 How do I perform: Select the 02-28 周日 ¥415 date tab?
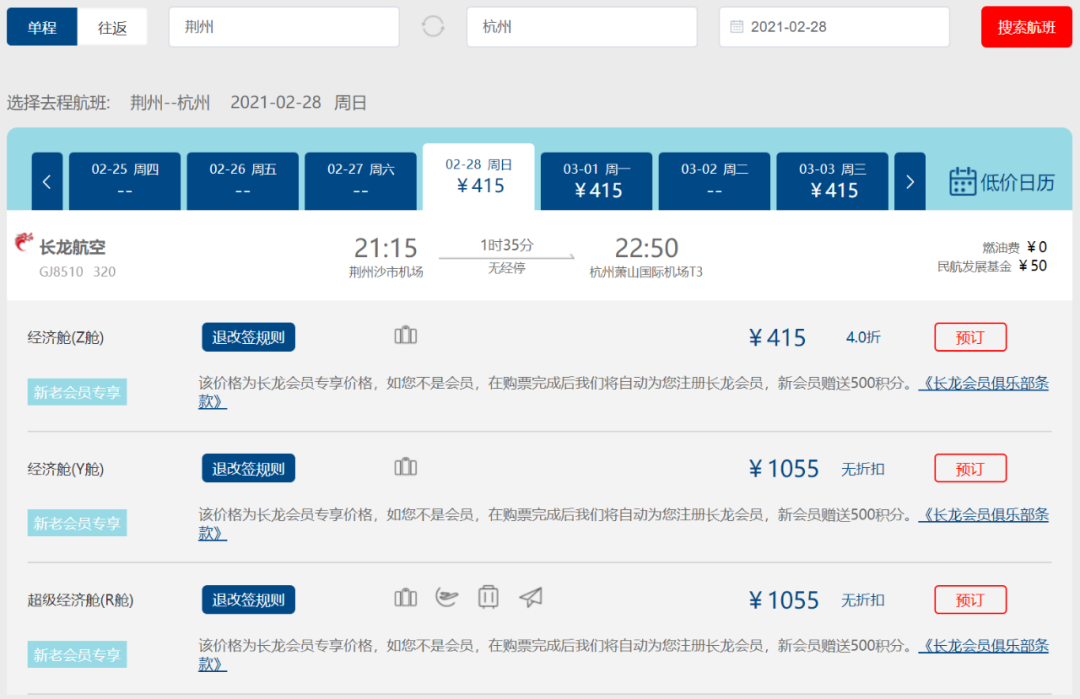click(479, 177)
